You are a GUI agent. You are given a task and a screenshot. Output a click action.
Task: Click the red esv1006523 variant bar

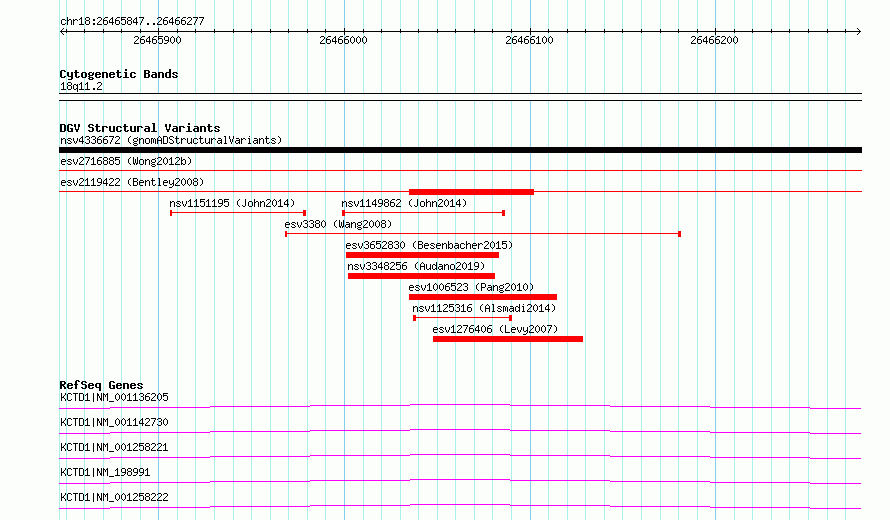(483, 297)
